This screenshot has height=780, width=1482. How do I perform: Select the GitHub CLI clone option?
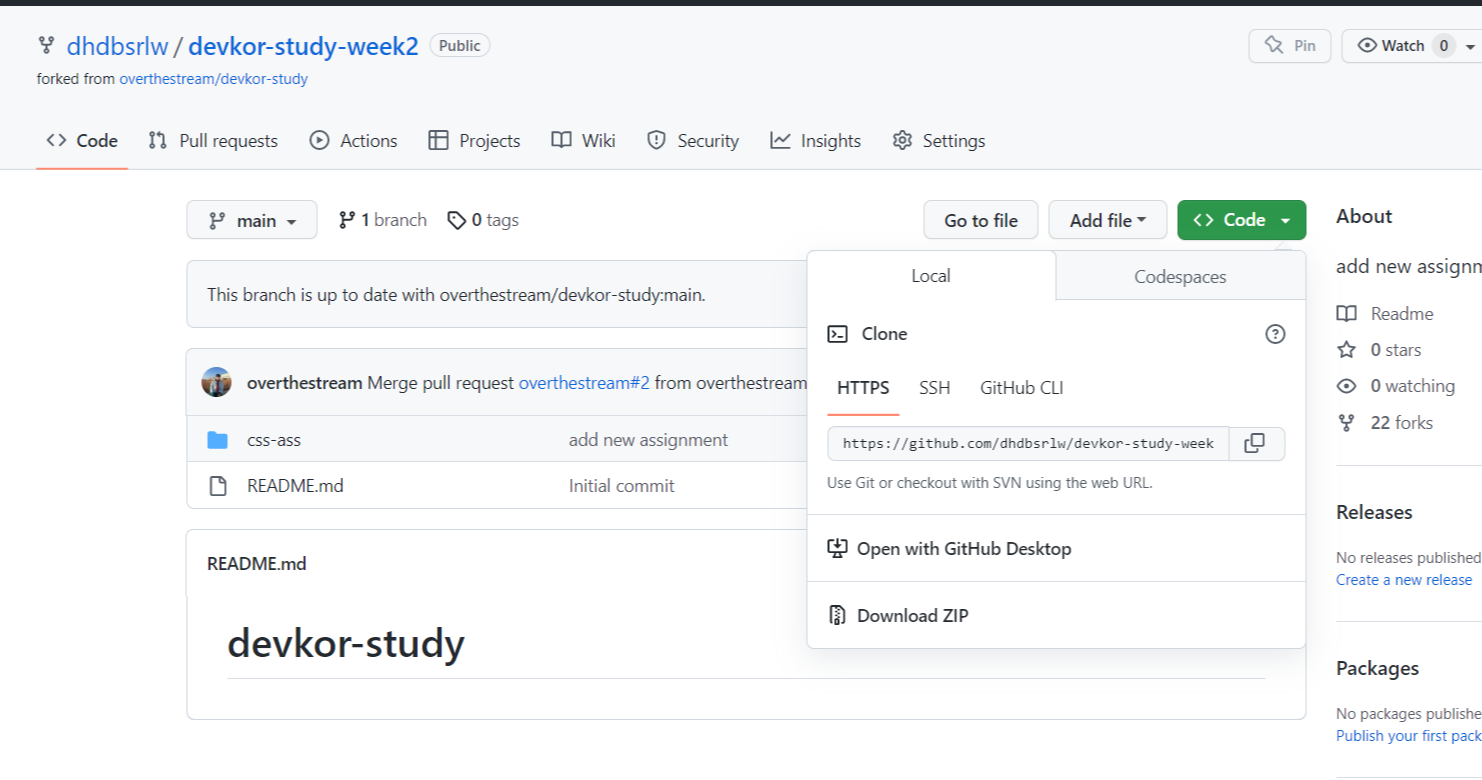[1022, 388]
